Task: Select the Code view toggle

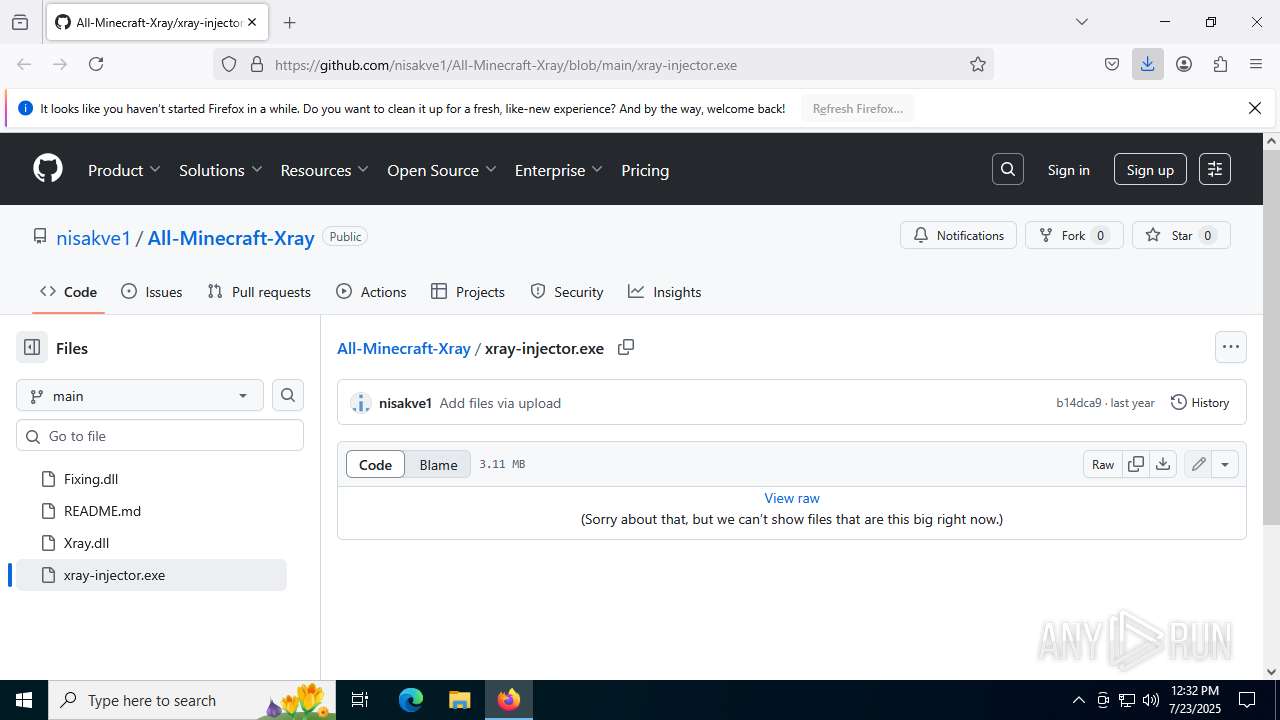Action: point(375,464)
